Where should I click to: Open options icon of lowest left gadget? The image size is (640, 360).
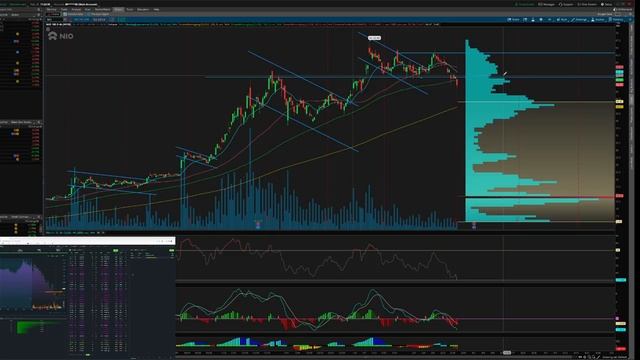[39, 217]
